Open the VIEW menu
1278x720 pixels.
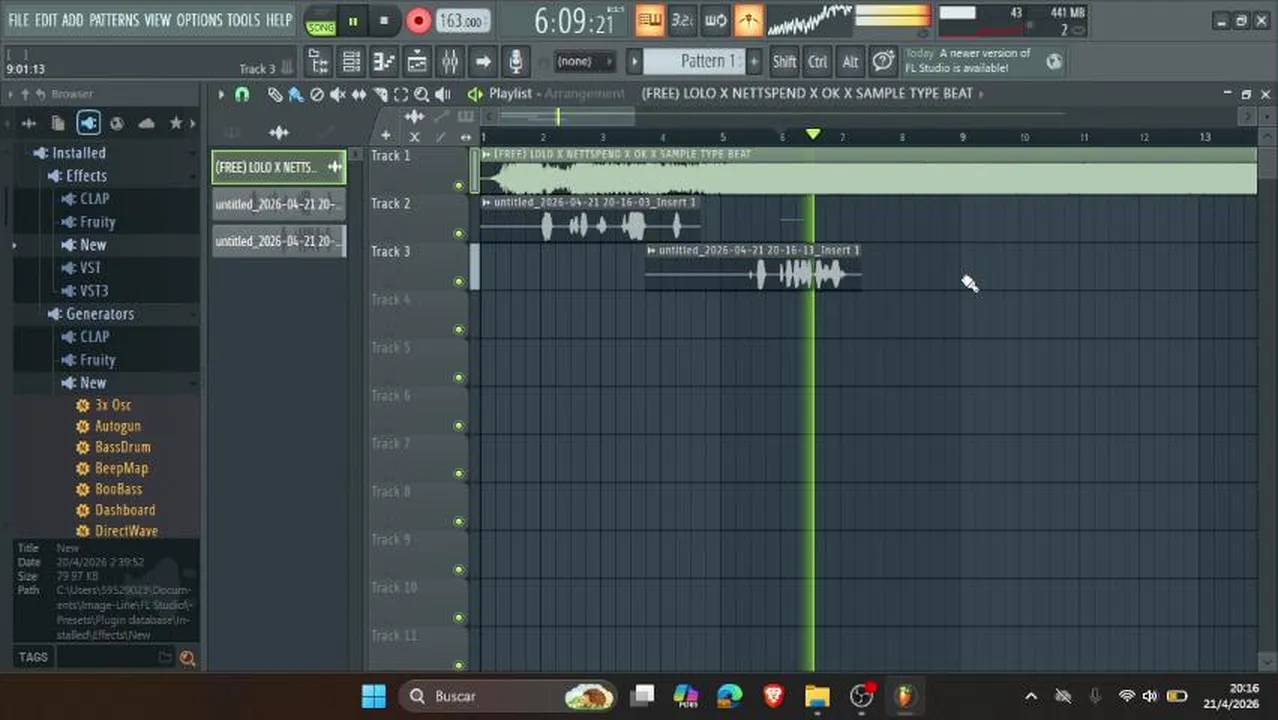[158, 20]
